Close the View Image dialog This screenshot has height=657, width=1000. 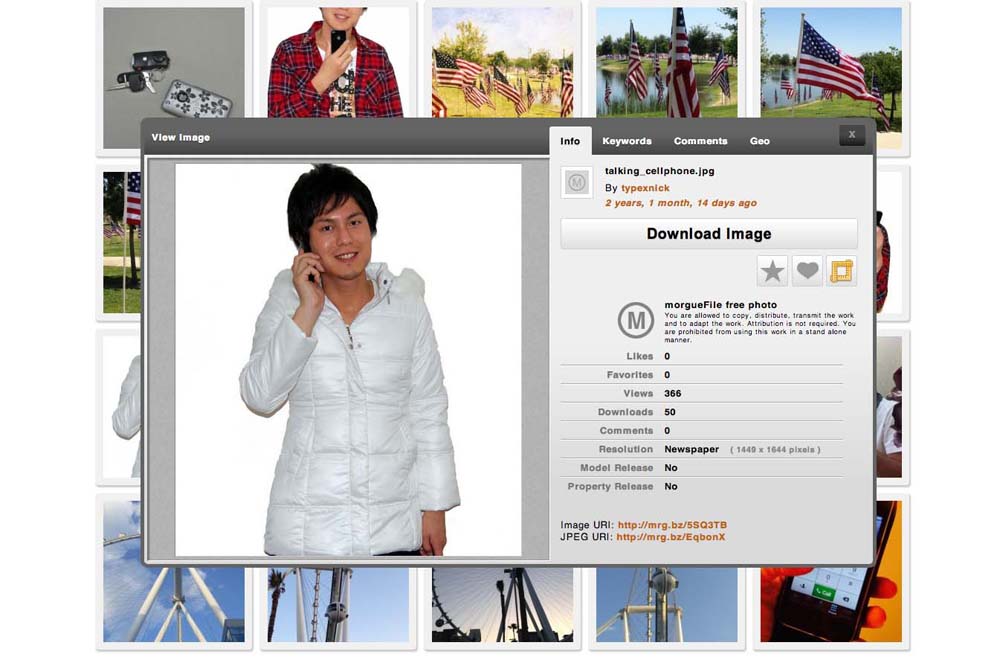(851, 135)
